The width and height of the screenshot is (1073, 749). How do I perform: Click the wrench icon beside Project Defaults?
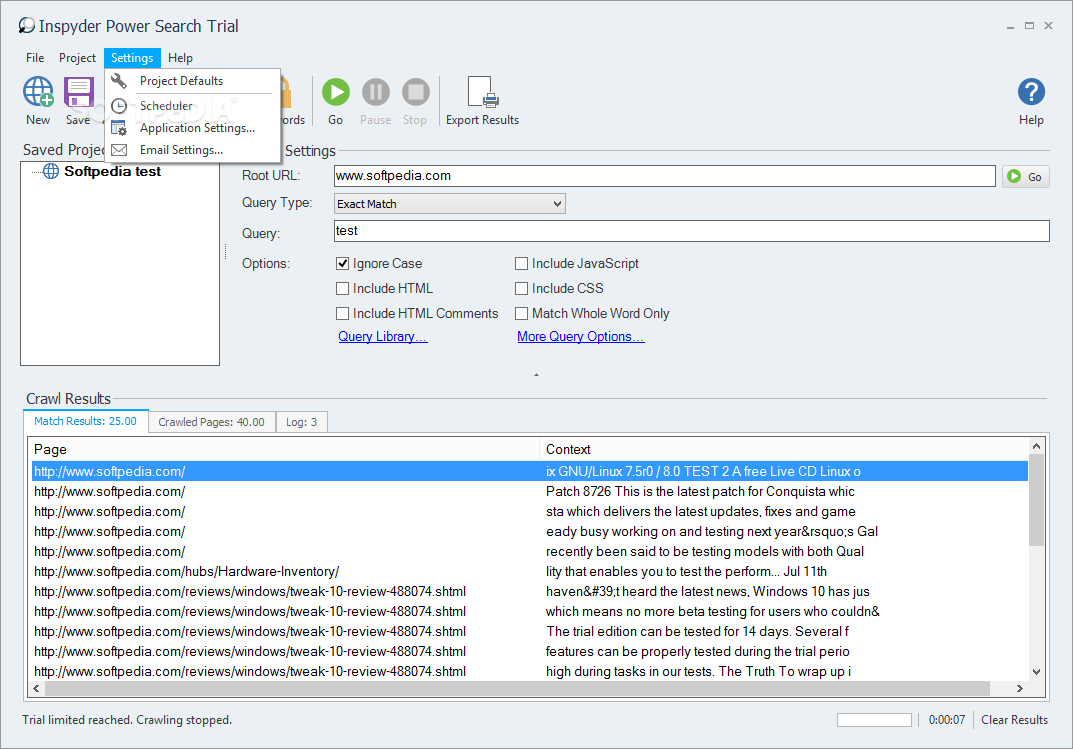(119, 81)
